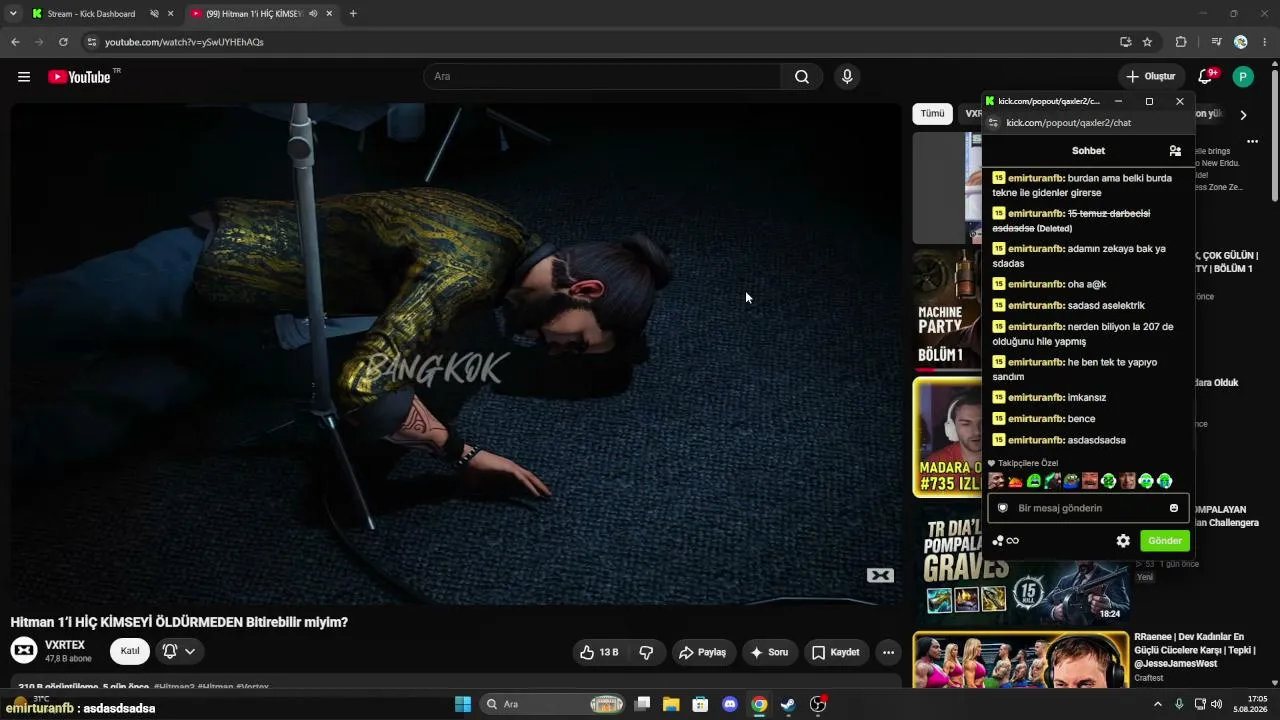Open Chrome profile avatar in toolbar
Image resolution: width=1280 pixels, height=720 pixels.
click(1241, 42)
